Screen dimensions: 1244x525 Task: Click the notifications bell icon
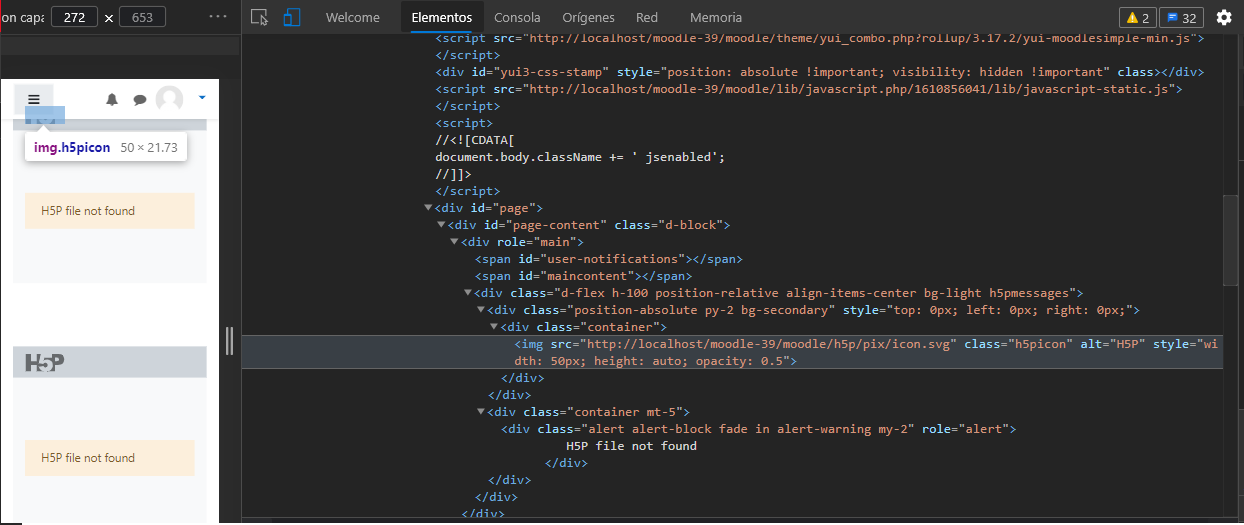[112, 99]
